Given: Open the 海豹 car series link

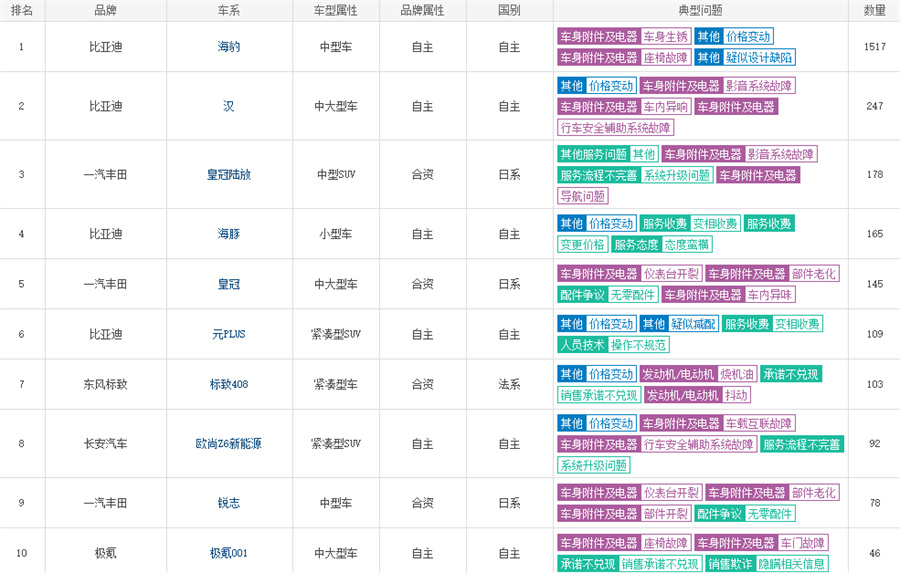Looking at the screenshot, I should click(x=228, y=47).
